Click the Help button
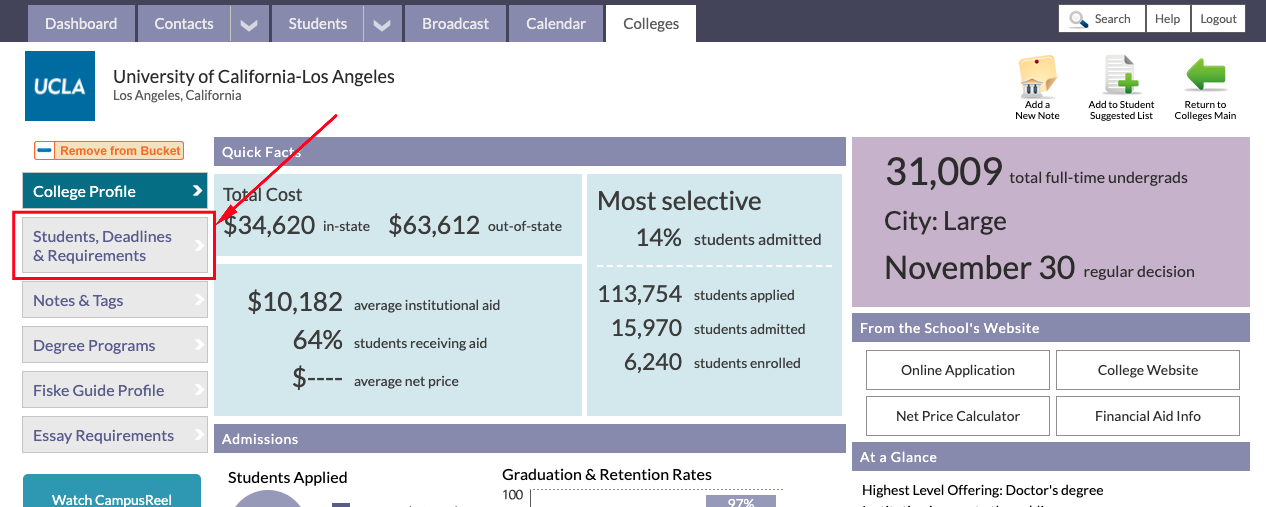1266x507 pixels. (1167, 19)
